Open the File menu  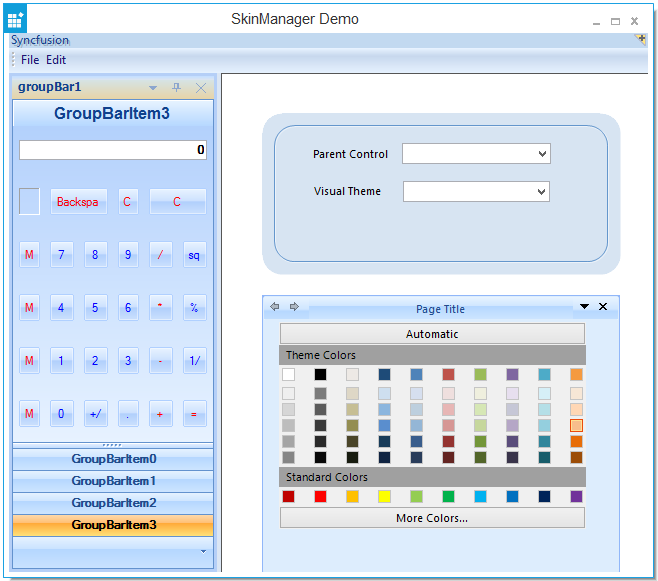(30, 60)
